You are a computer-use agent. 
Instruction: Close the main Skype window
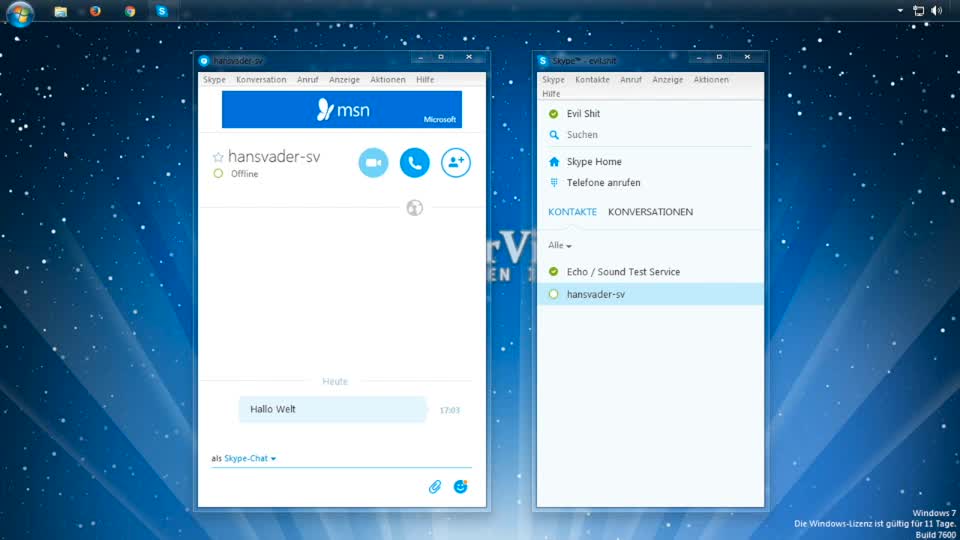coord(748,58)
